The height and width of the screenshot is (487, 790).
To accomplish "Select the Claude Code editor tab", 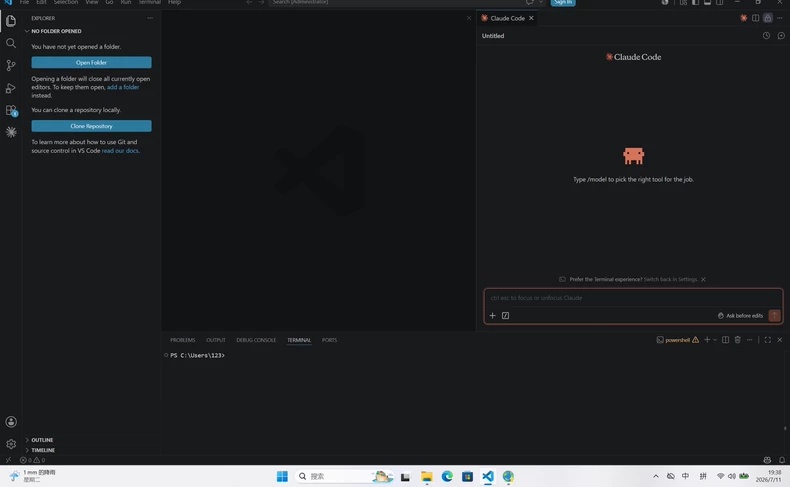I will click(x=507, y=18).
